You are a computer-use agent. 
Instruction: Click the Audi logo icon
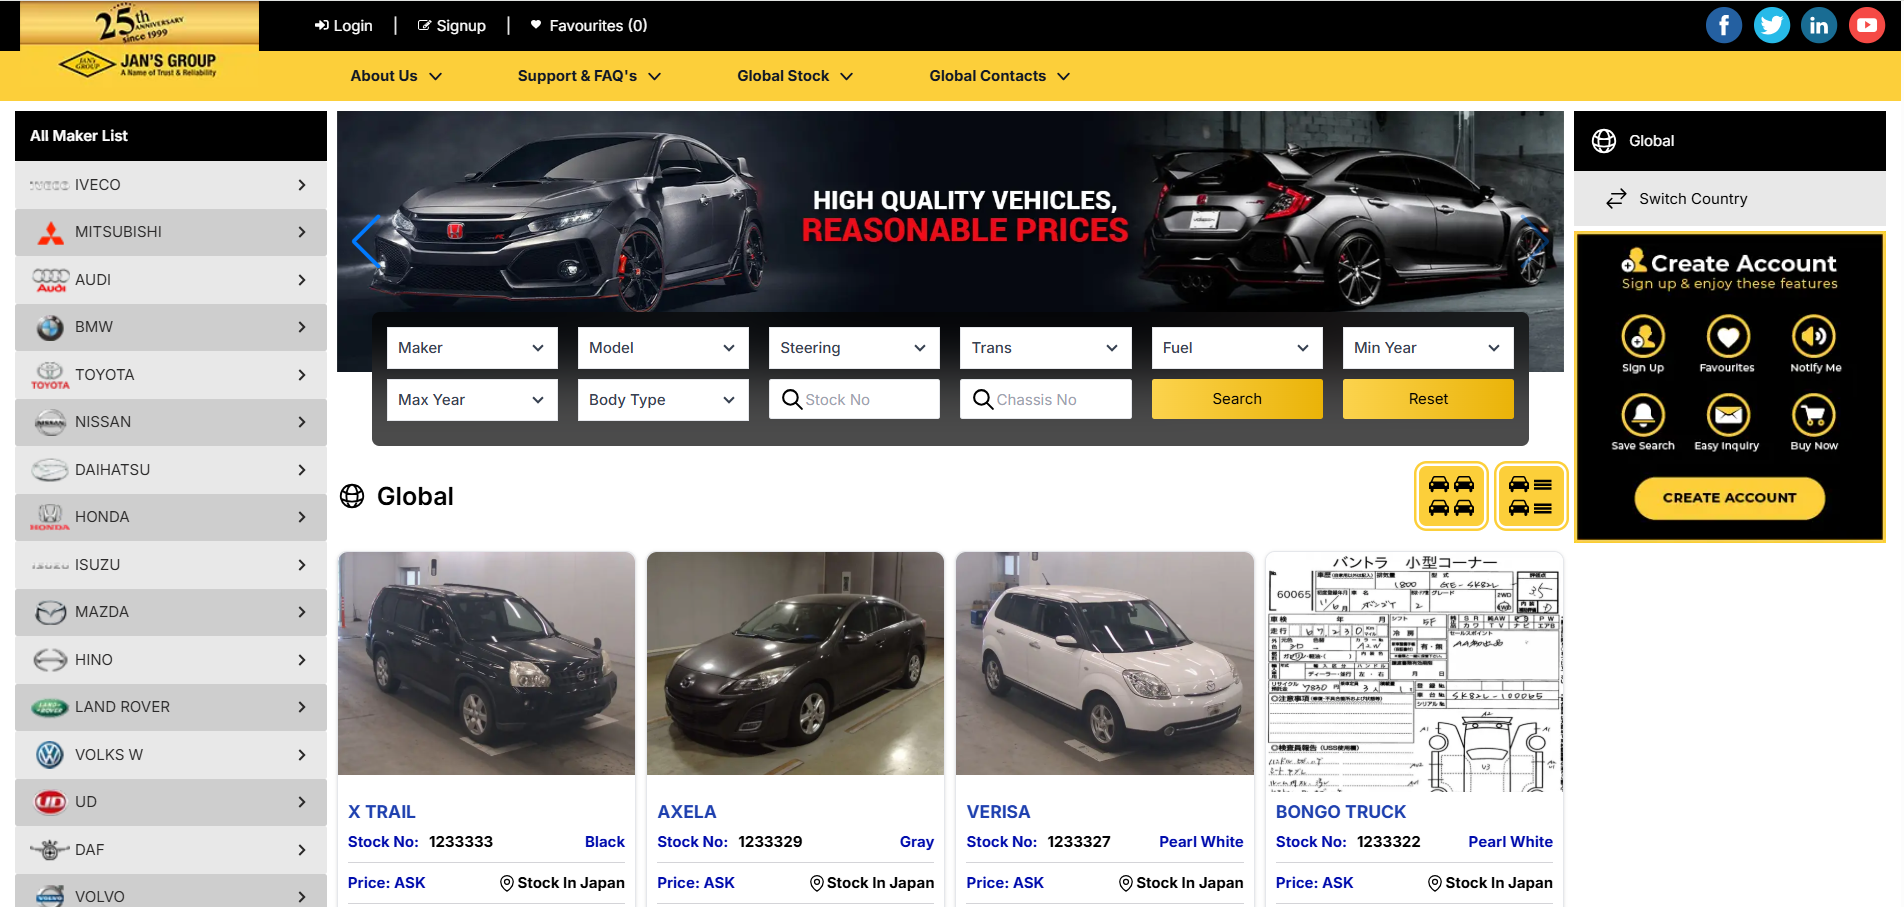pos(50,280)
